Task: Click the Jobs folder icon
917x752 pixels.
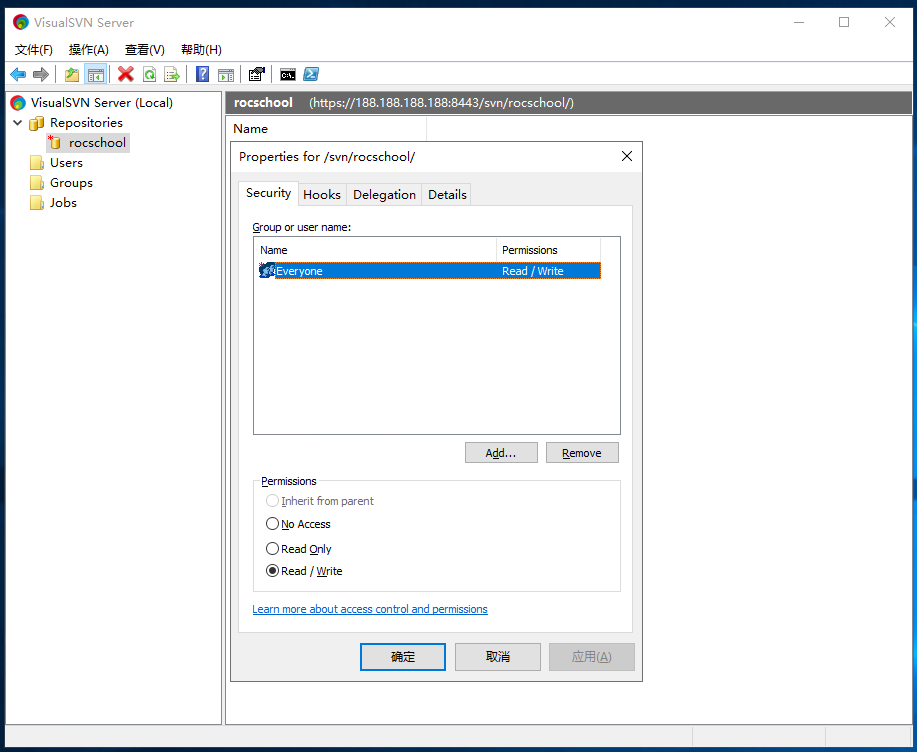Action: tap(36, 202)
